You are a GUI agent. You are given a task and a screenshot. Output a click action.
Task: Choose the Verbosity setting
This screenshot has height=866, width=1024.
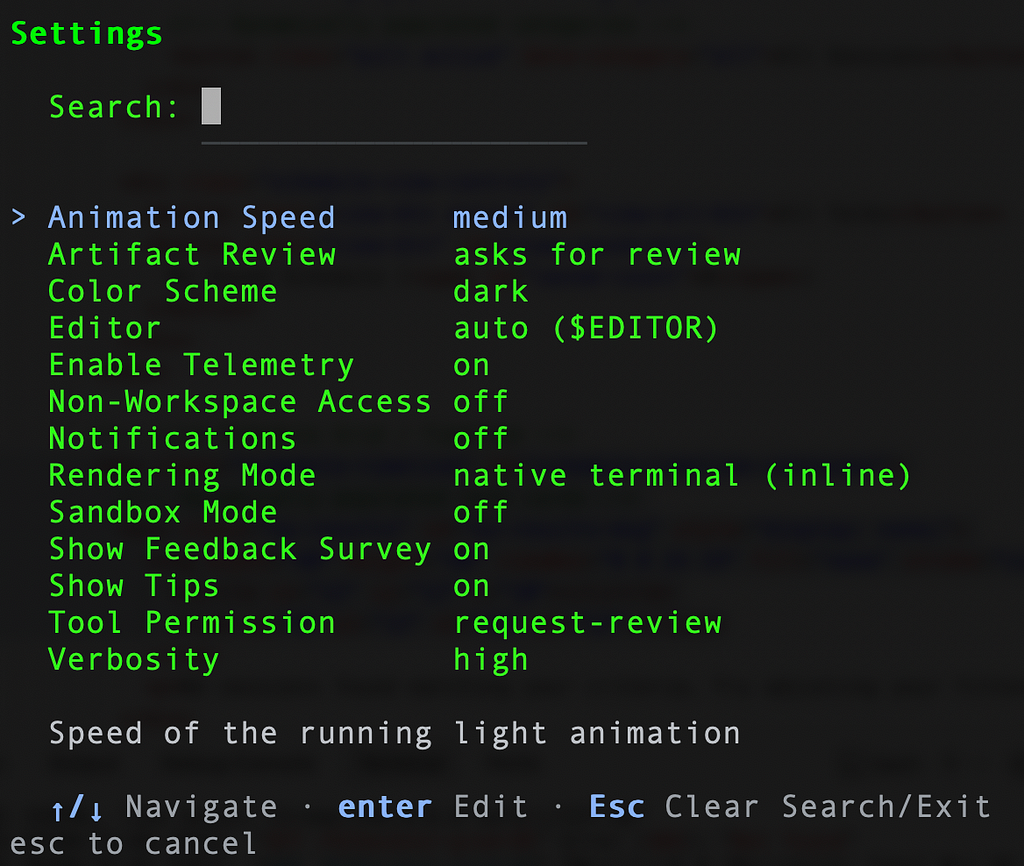tap(134, 660)
